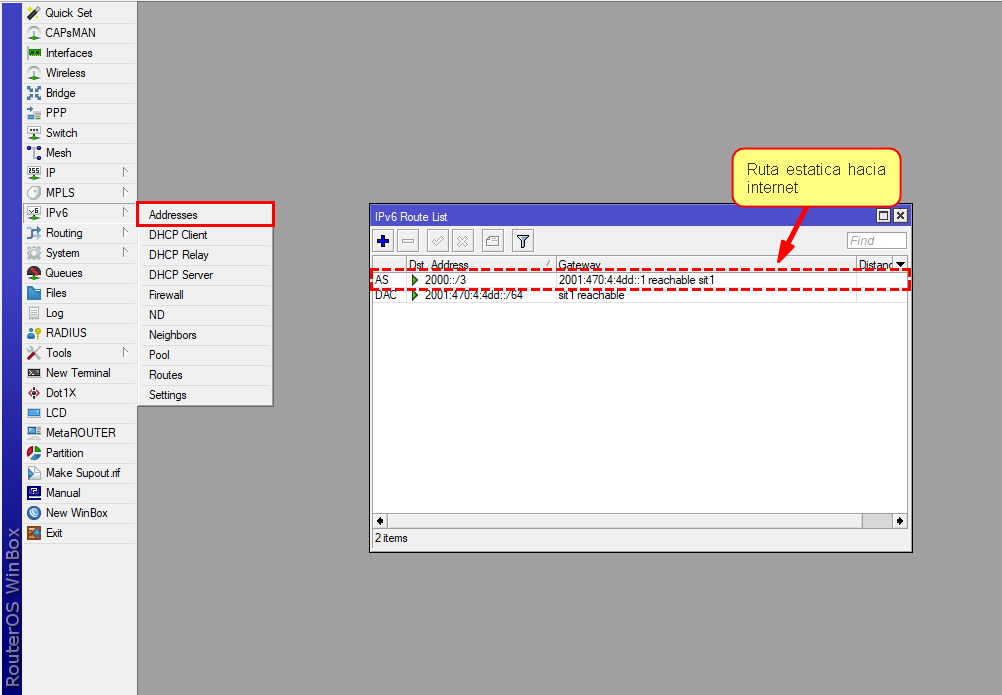Open the funnel filter icon
The image size is (1002, 695).
(523, 241)
